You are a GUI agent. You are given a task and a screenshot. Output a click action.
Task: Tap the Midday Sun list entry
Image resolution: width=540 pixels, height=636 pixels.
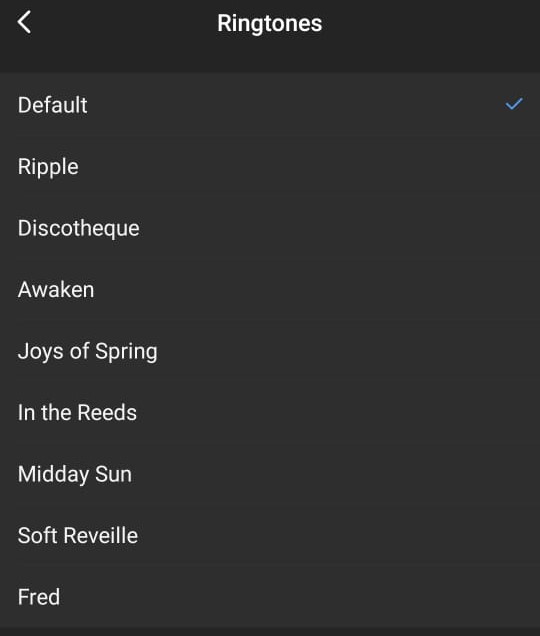coord(270,474)
